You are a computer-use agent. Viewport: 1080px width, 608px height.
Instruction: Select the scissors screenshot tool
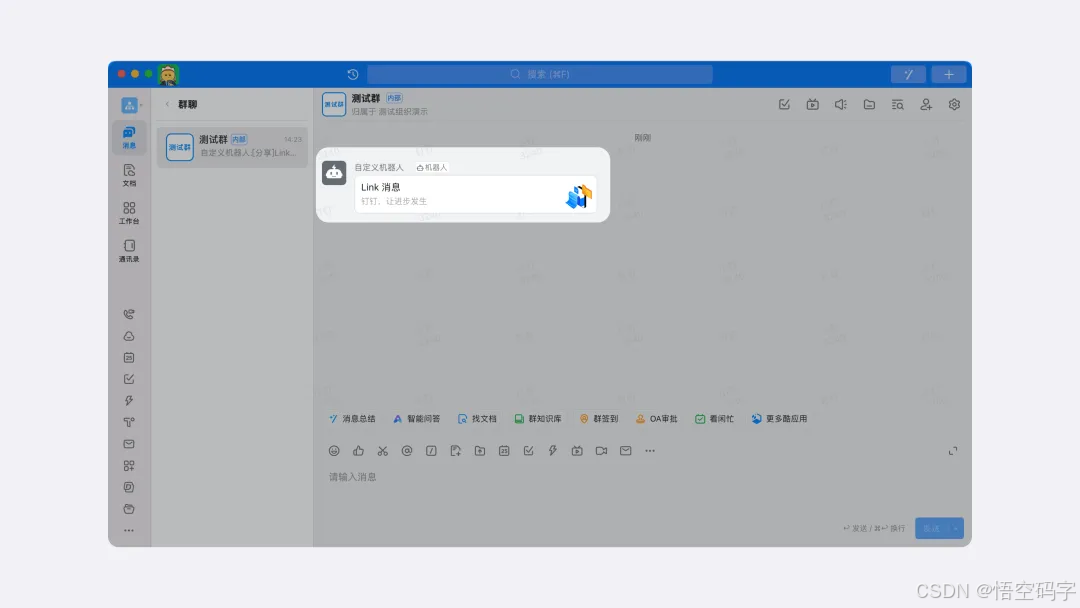[382, 451]
